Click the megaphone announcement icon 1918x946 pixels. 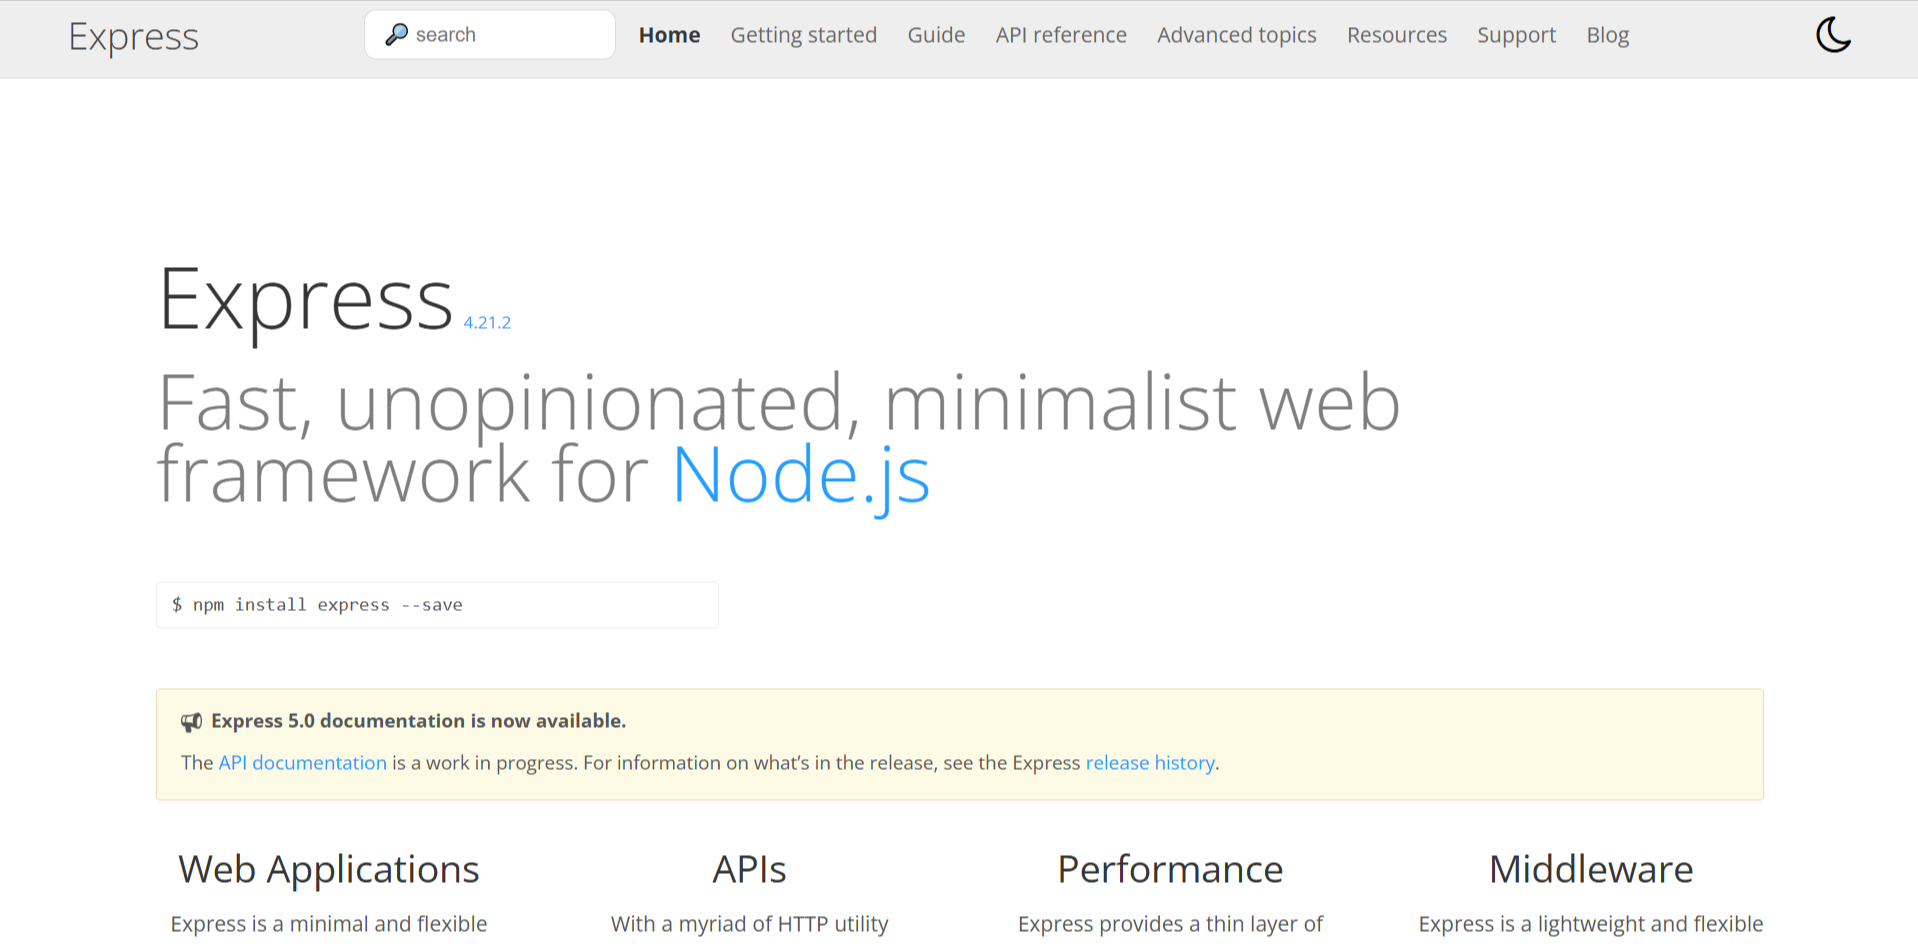pyautogui.click(x=191, y=722)
